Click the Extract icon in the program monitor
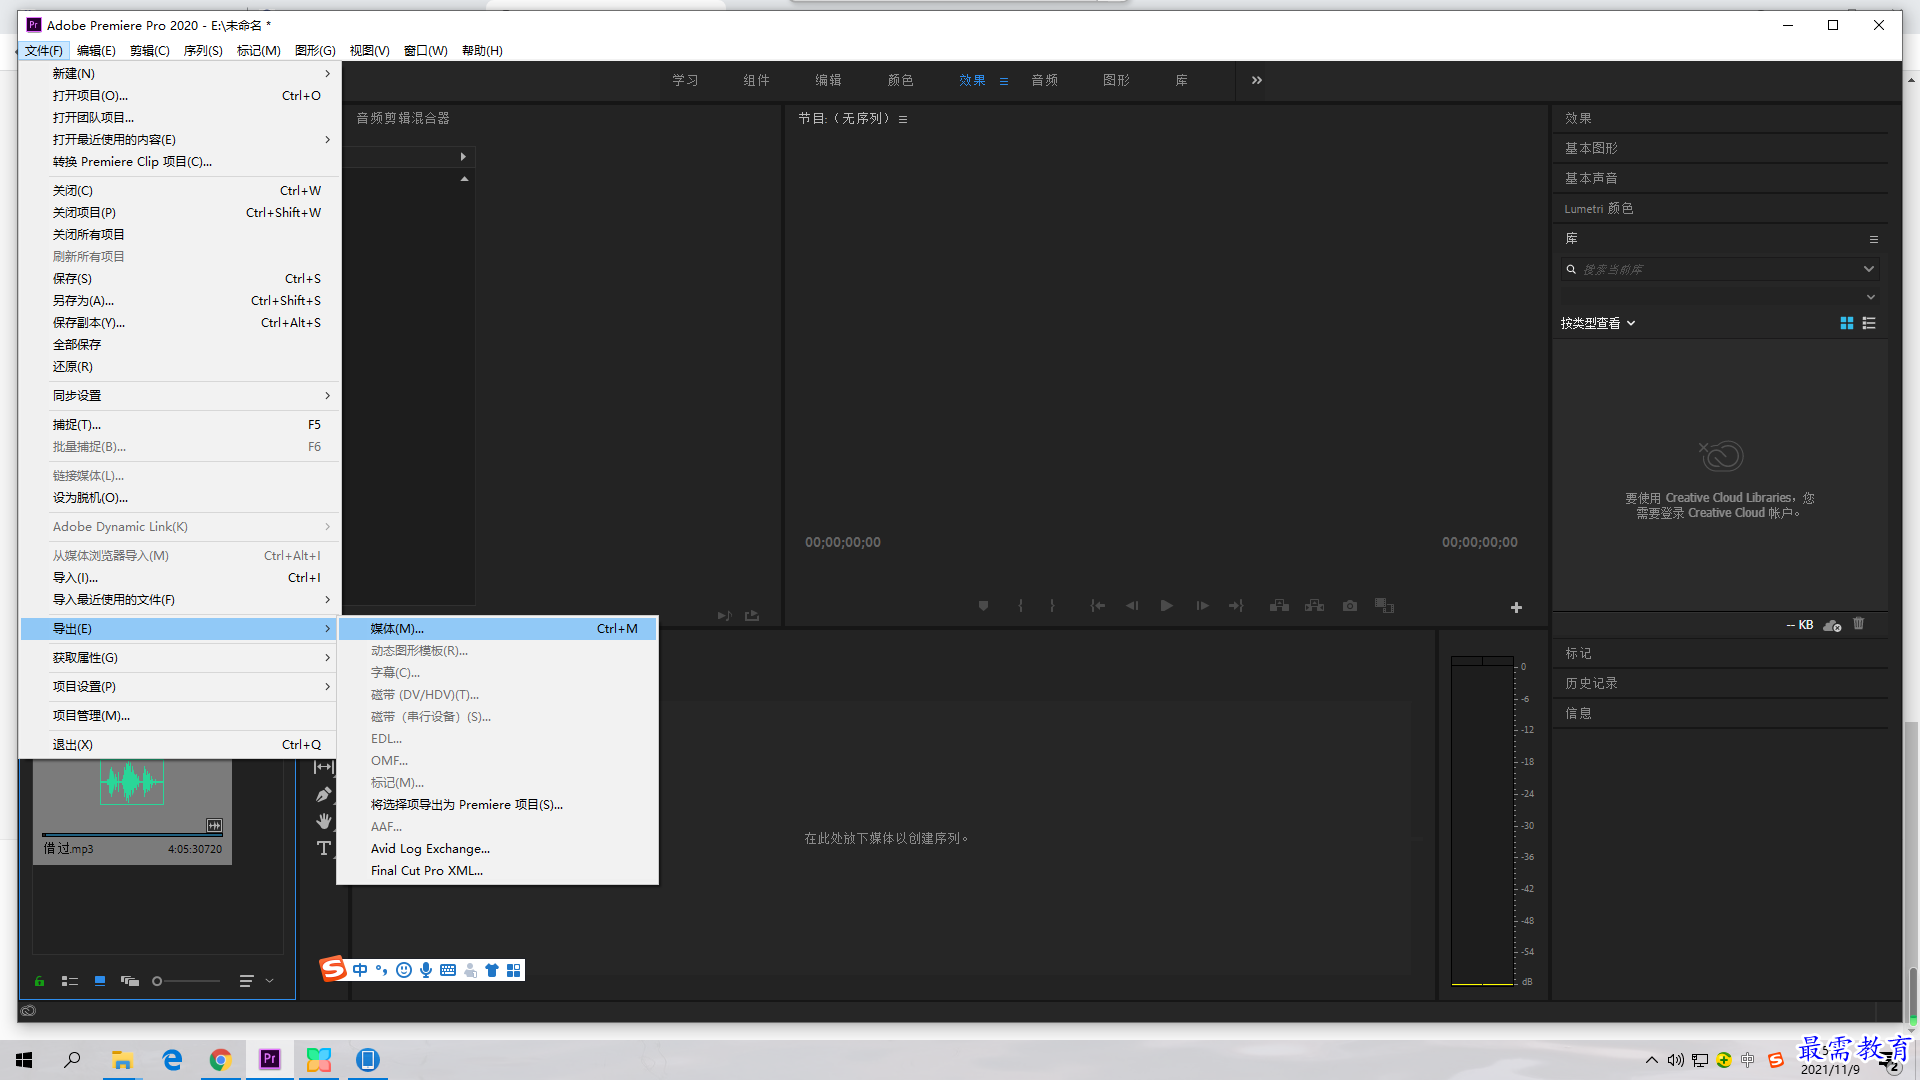The width and height of the screenshot is (1920, 1080). click(x=1314, y=606)
